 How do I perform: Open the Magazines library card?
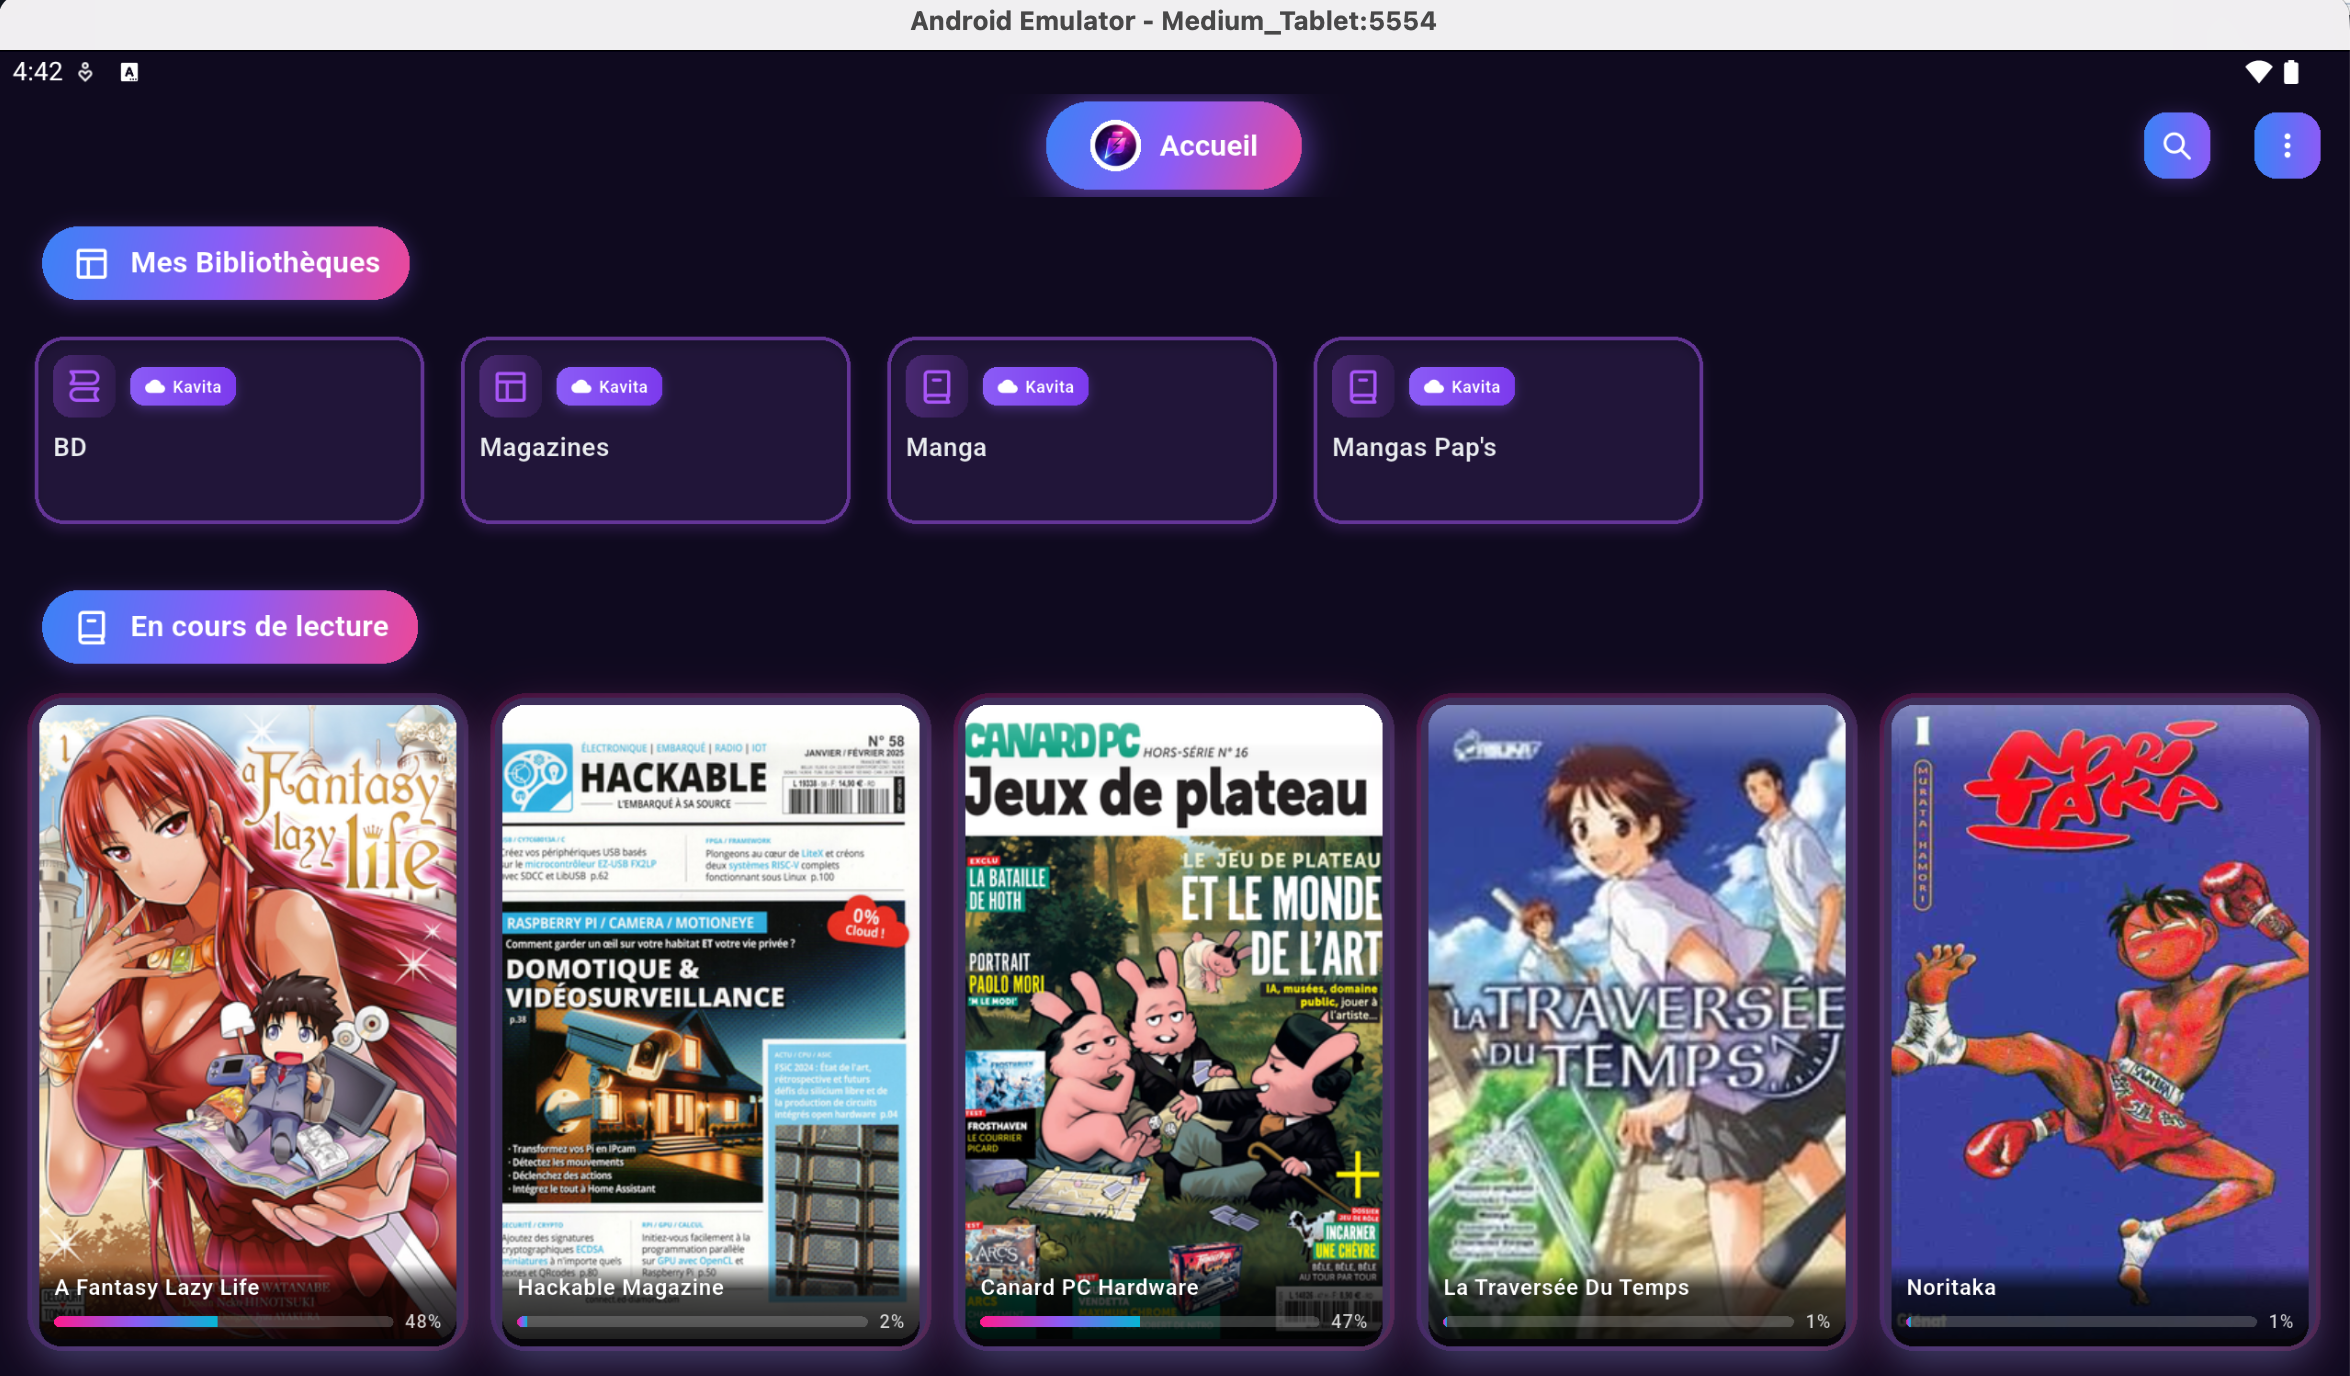pyautogui.click(x=655, y=430)
